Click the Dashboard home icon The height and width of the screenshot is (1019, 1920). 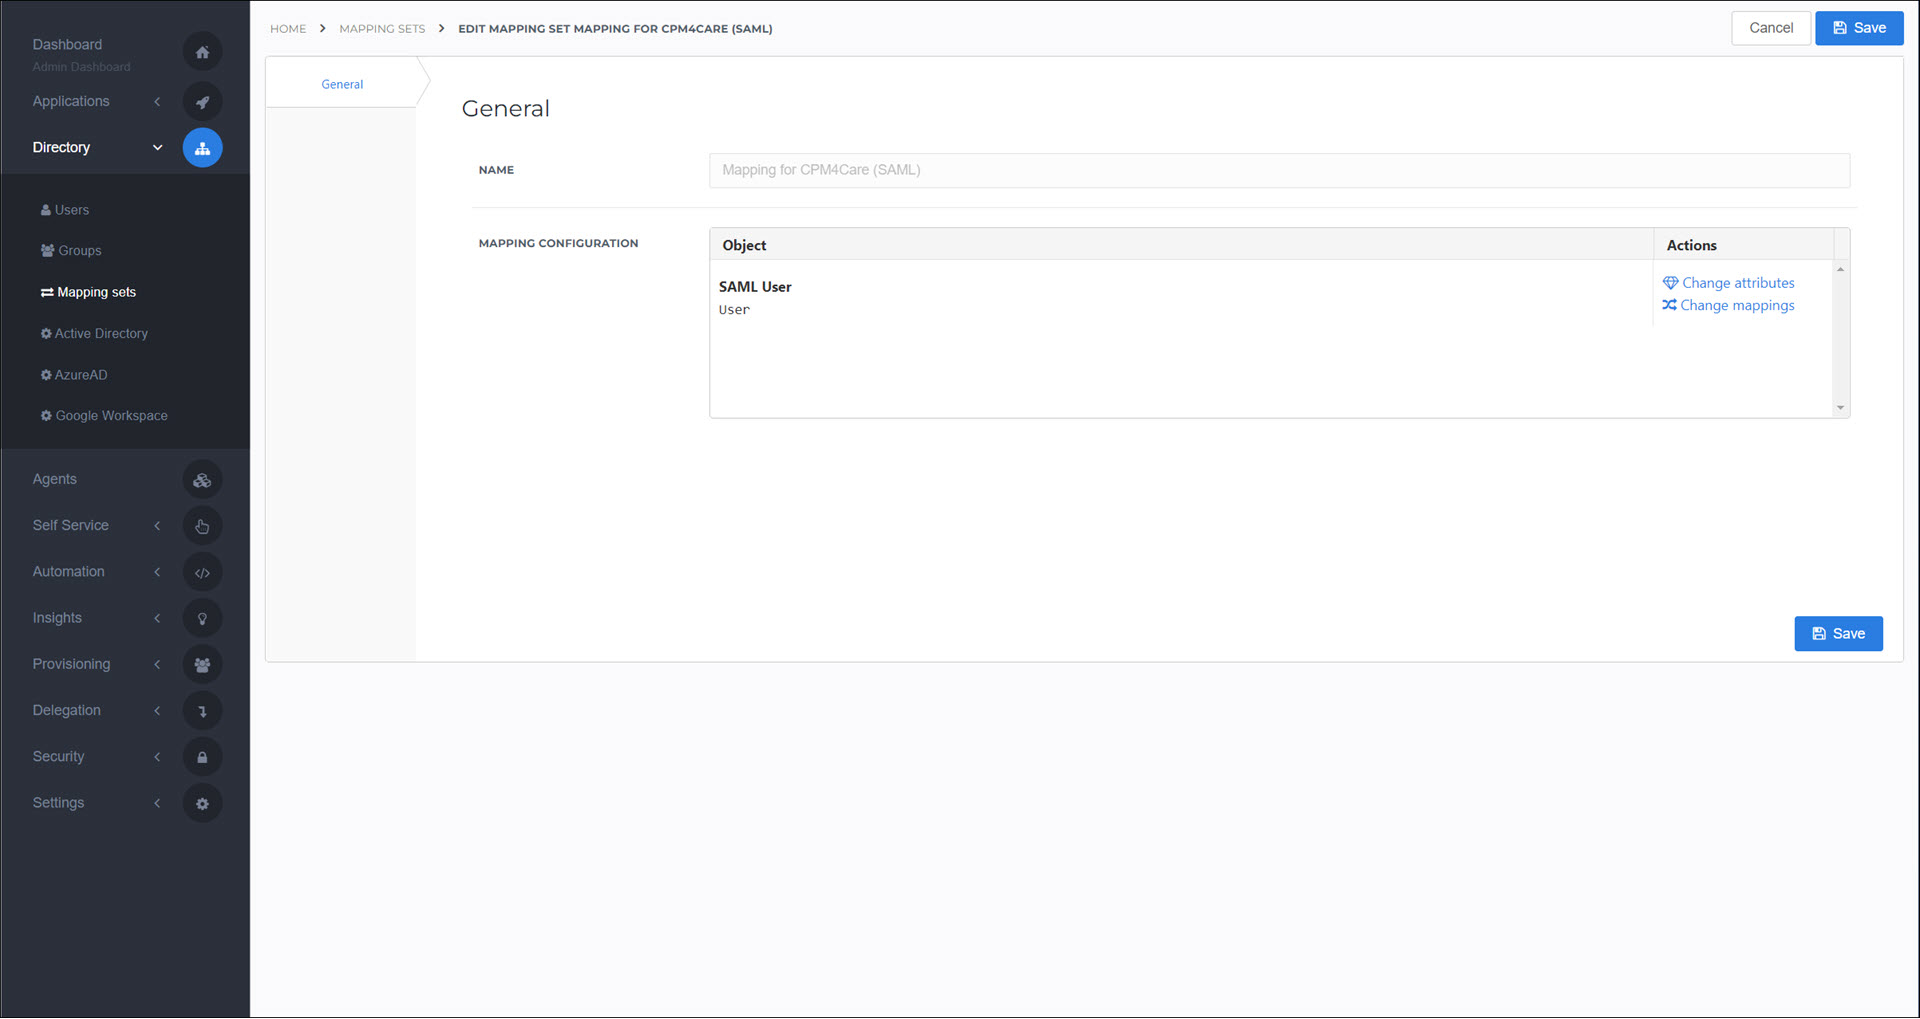202,52
